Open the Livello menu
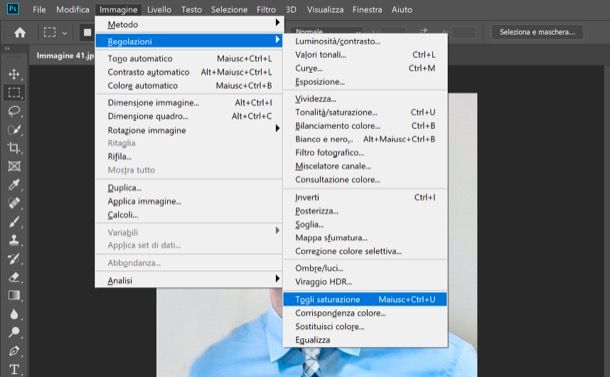The width and height of the screenshot is (610, 377). click(159, 9)
